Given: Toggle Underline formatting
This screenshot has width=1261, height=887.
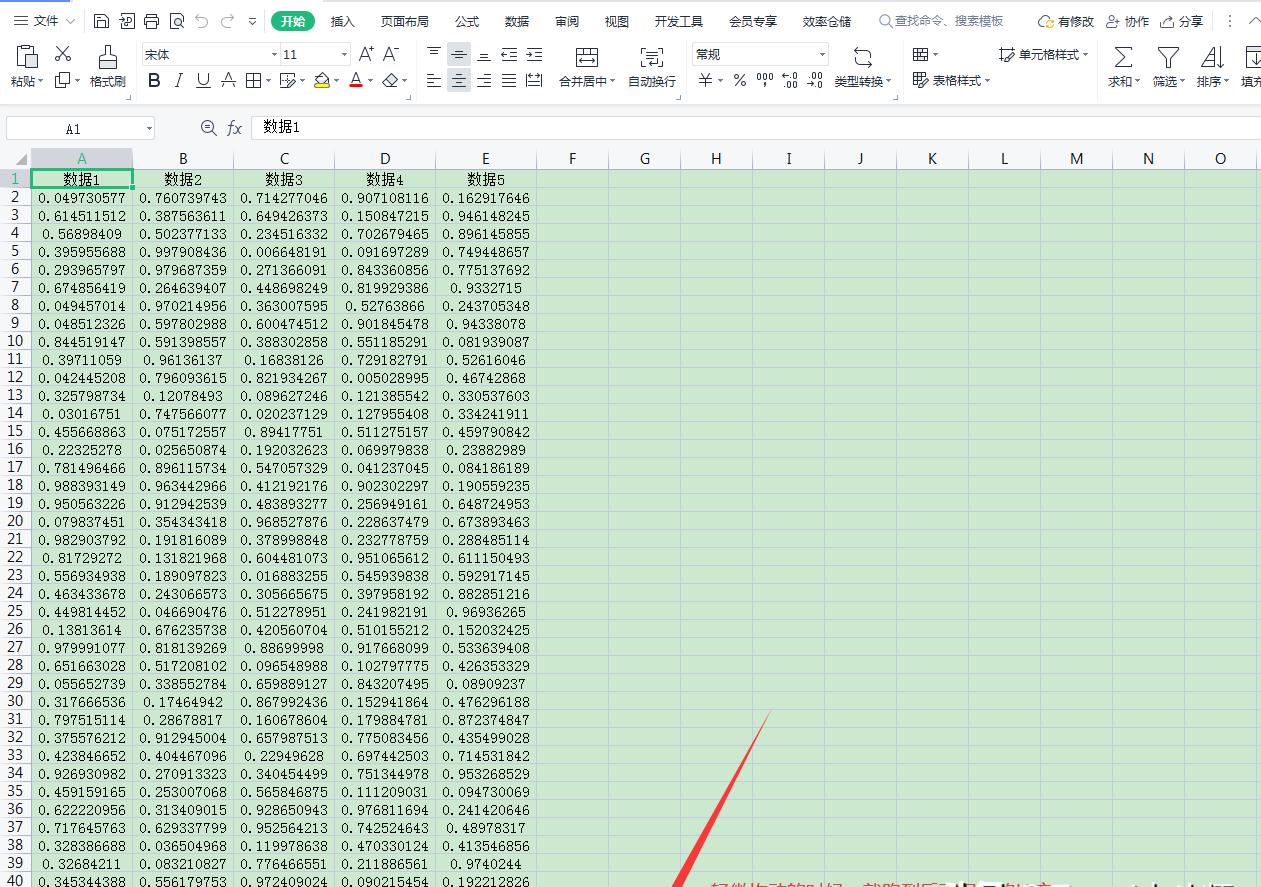Looking at the screenshot, I should click(x=203, y=80).
